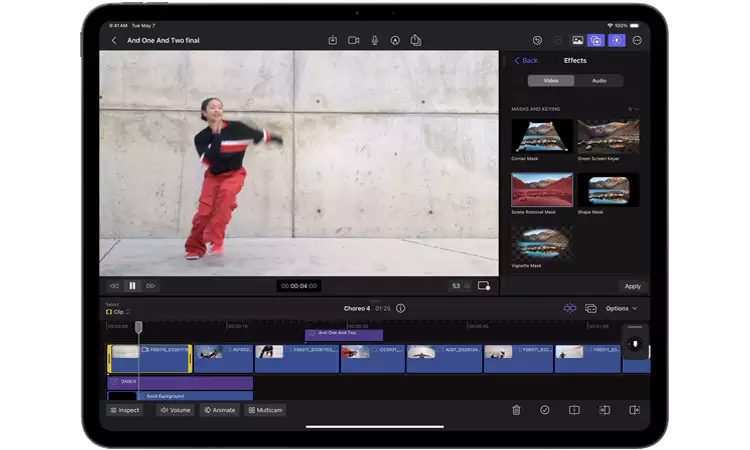This screenshot has height=450, width=750.
Task: Split clip at playhead icon
Action: pyautogui.click(x=574, y=410)
